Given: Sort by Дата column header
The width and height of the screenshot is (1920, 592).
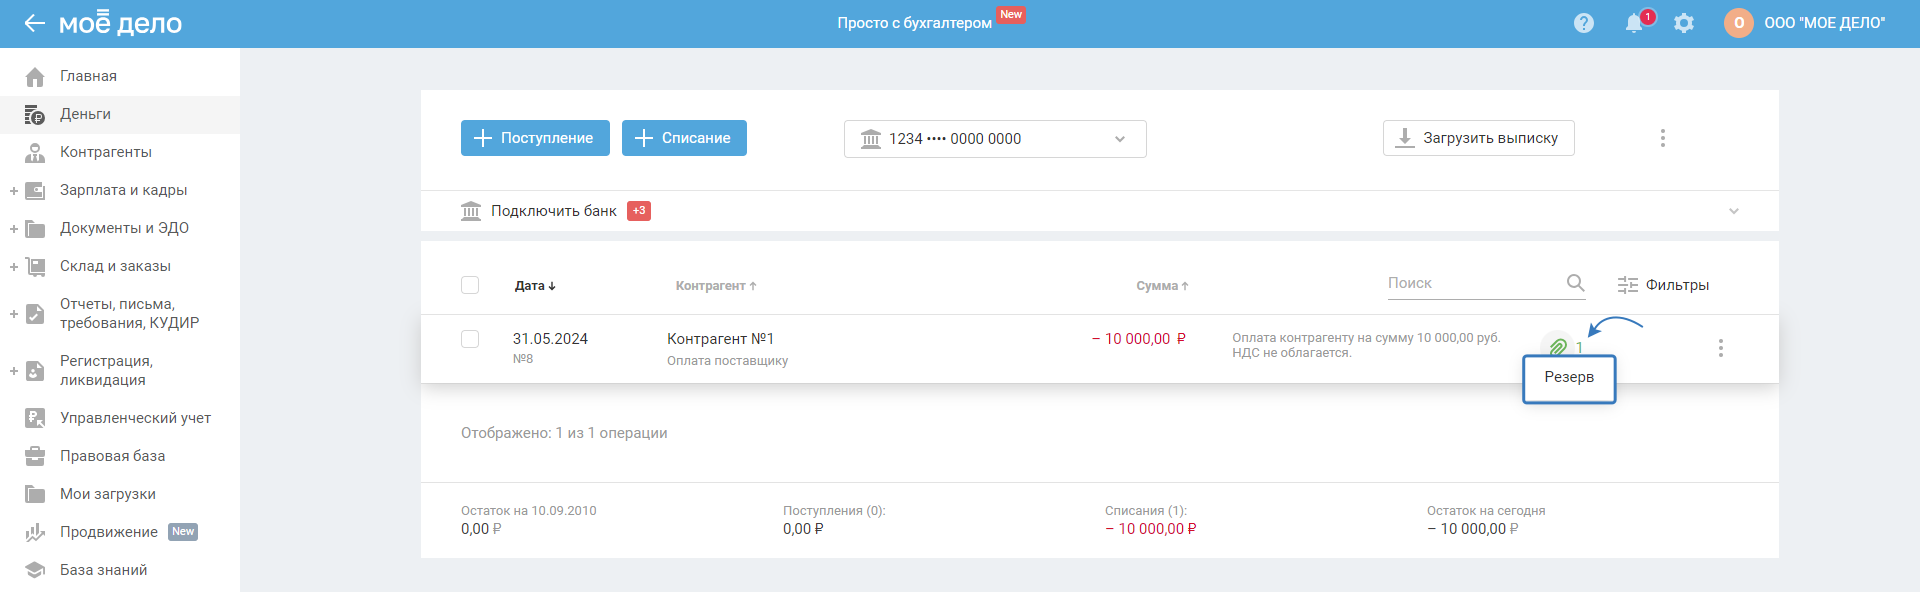Looking at the screenshot, I should [535, 286].
